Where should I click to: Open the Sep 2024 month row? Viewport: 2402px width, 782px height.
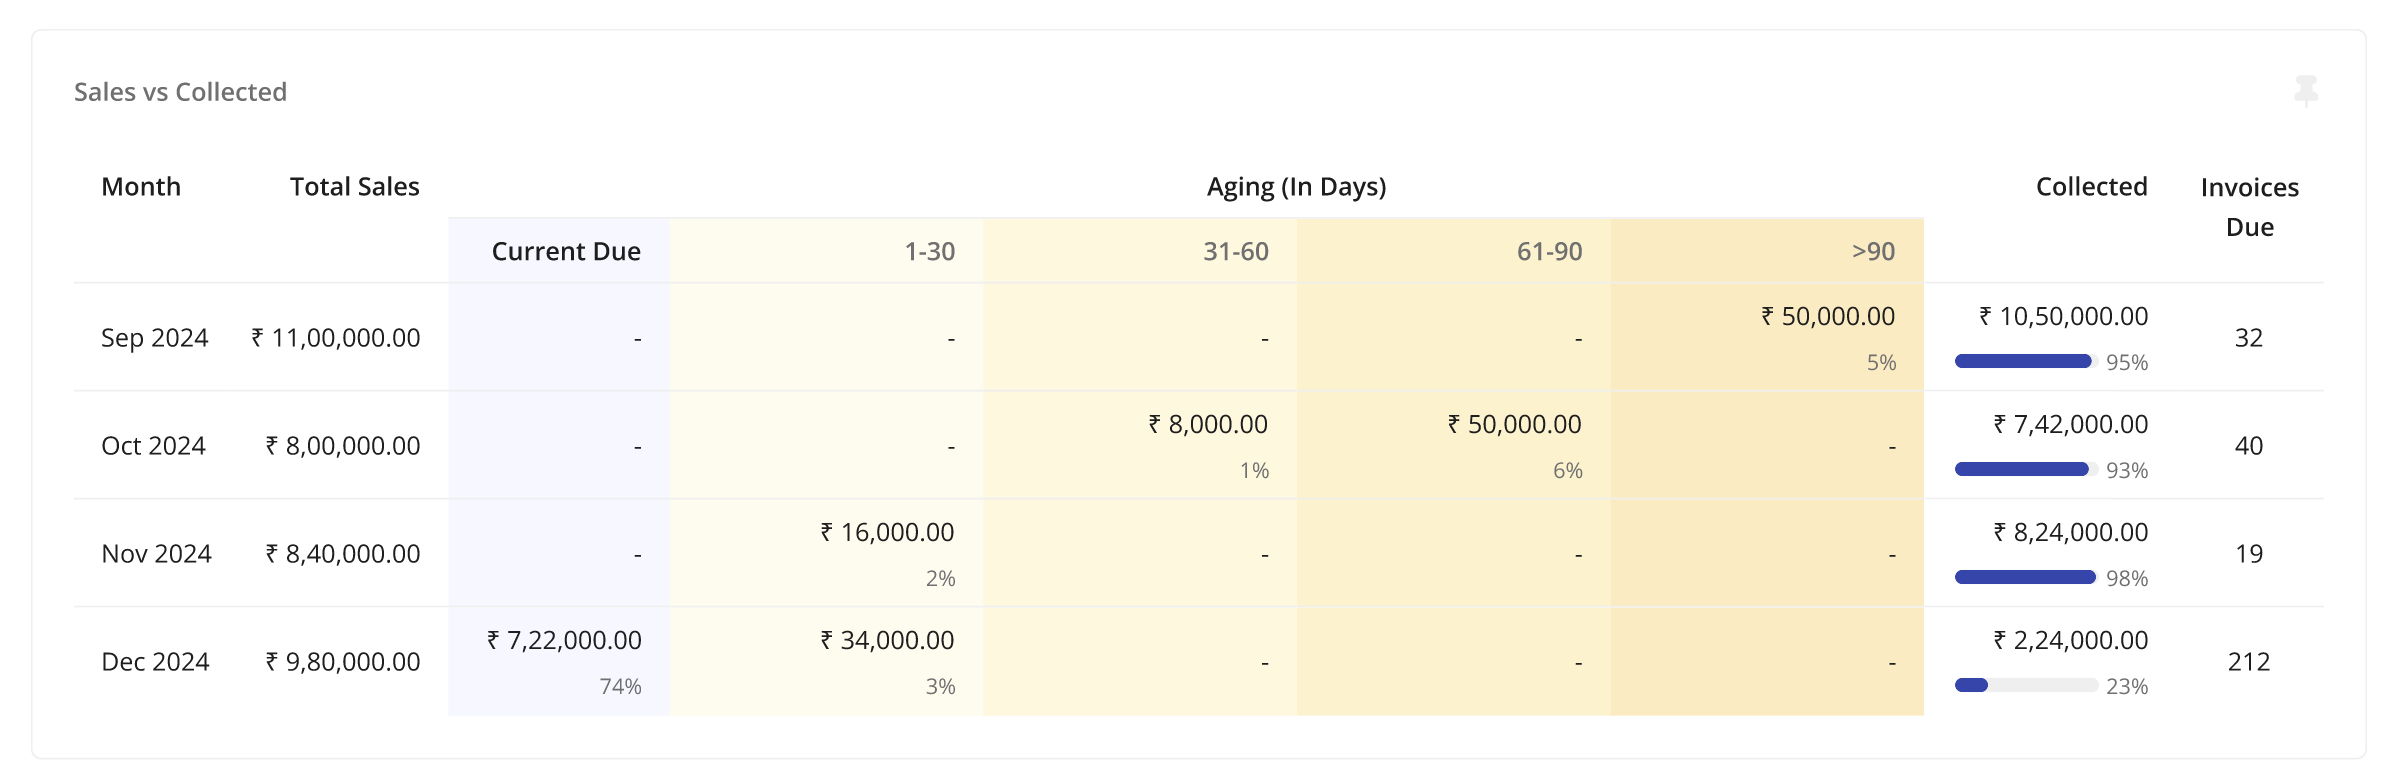tap(155, 338)
